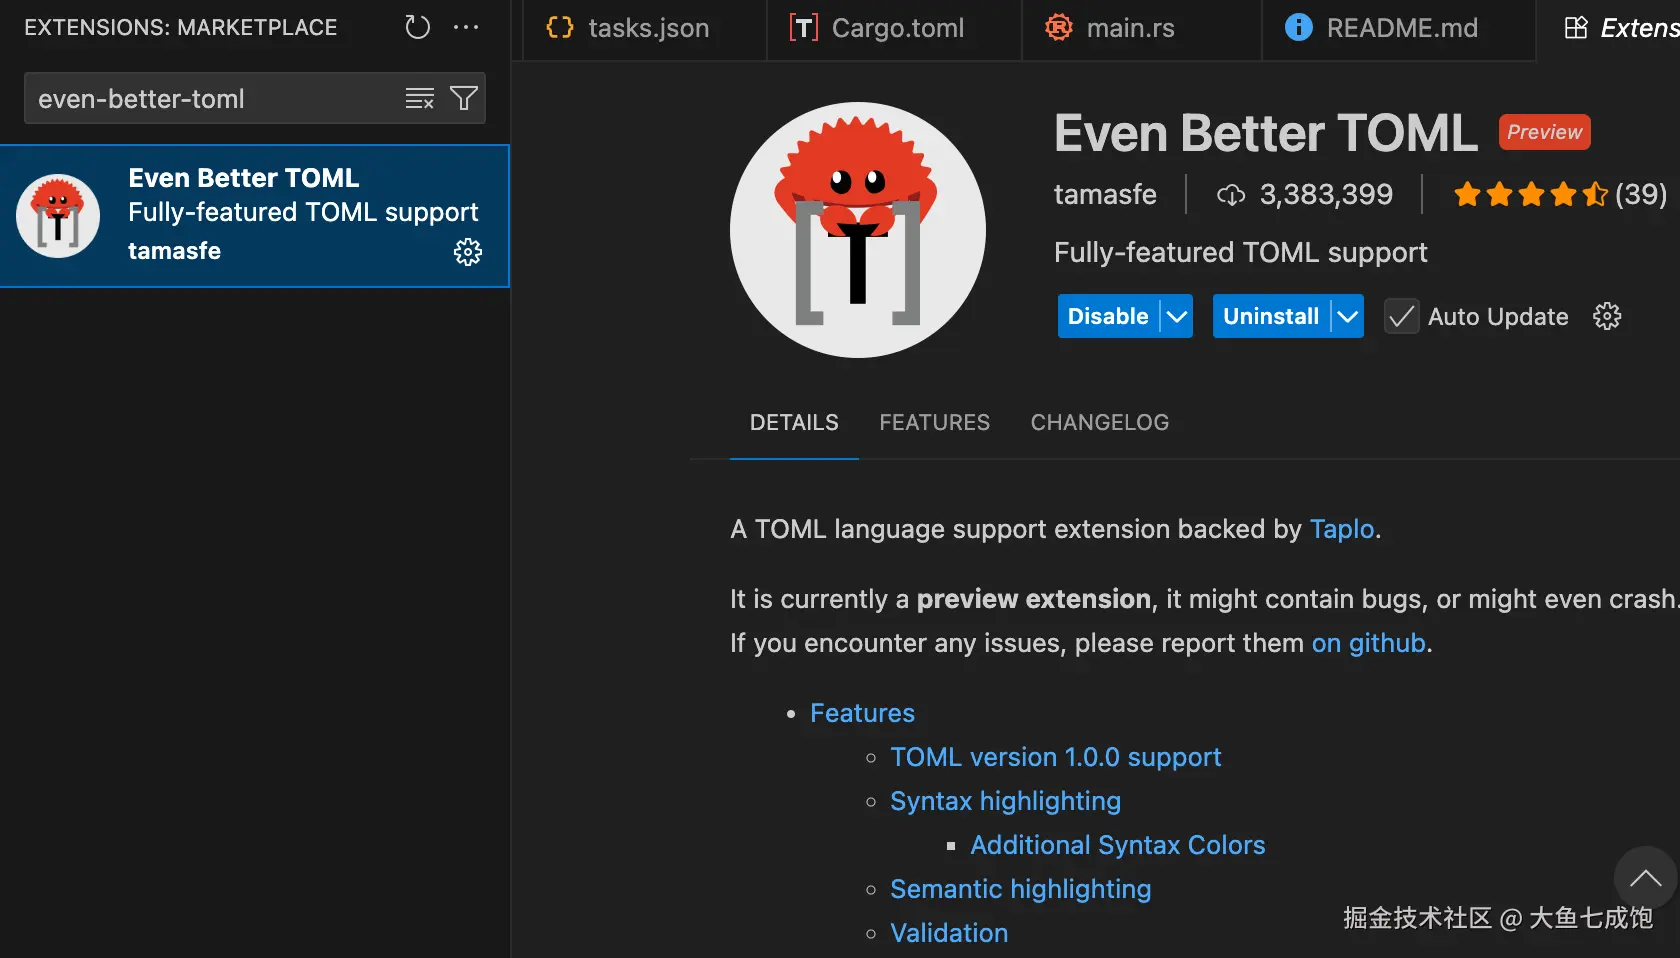Screen dimensions: 1680x958
Task: Filter extensions with the funnel icon
Action: tap(464, 98)
